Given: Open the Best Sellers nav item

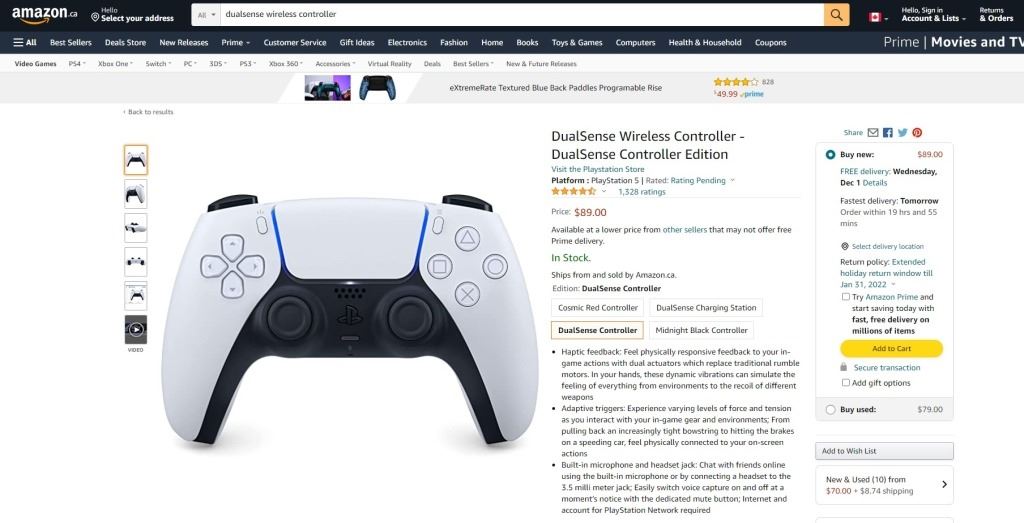Looking at the screenshot, I should [x=71, y=42].
